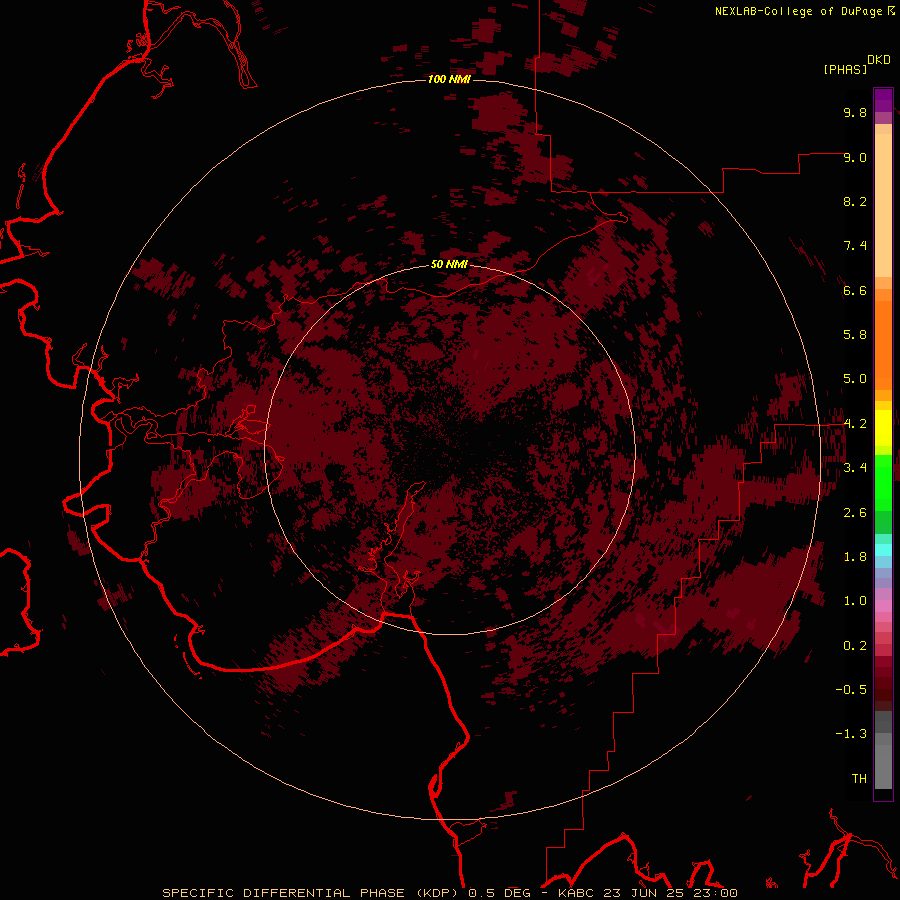The width and height of the screenshot is (900, 900).
Task: Pick the light peach color bar segment
Action: pos(883,205)
